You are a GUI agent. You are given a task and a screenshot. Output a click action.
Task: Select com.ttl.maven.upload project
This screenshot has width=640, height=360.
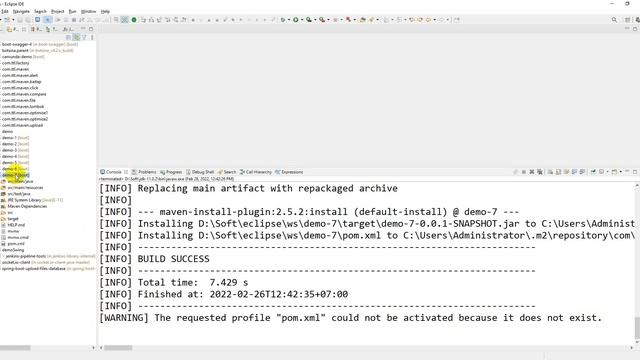point(22,125)
